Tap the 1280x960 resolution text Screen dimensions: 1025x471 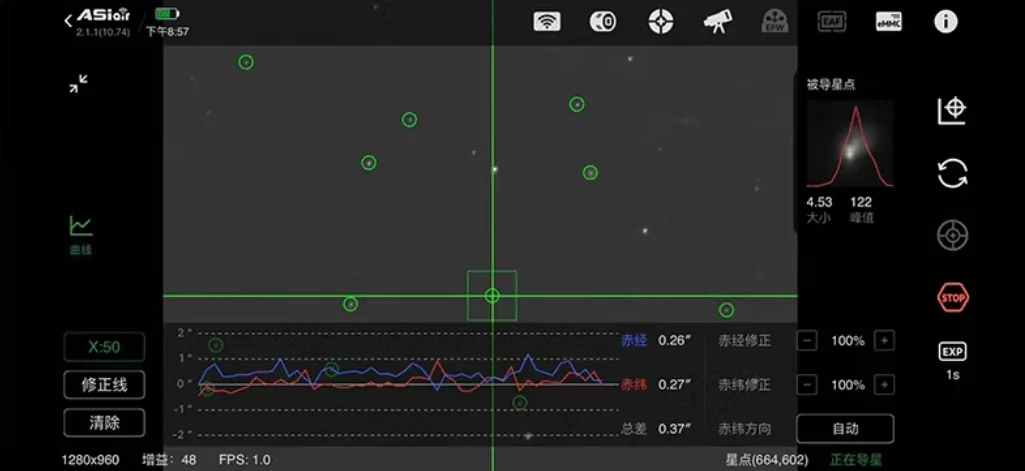(90, 460)
